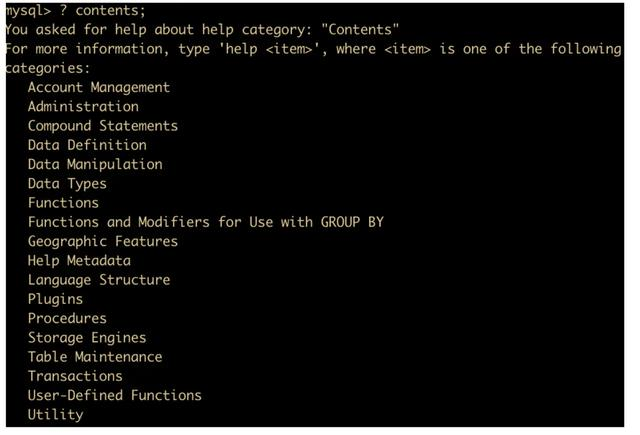Viewport: 640px width, 435px height.
Task: Select the 'Data Types' list entry
Action: point(67,184)
